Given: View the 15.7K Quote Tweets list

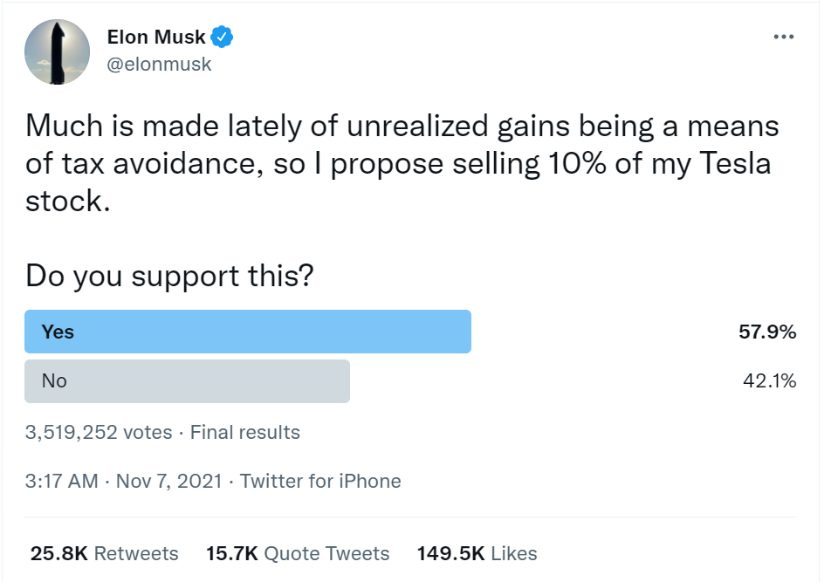Looking at the screenshot, I should point(297,553).
